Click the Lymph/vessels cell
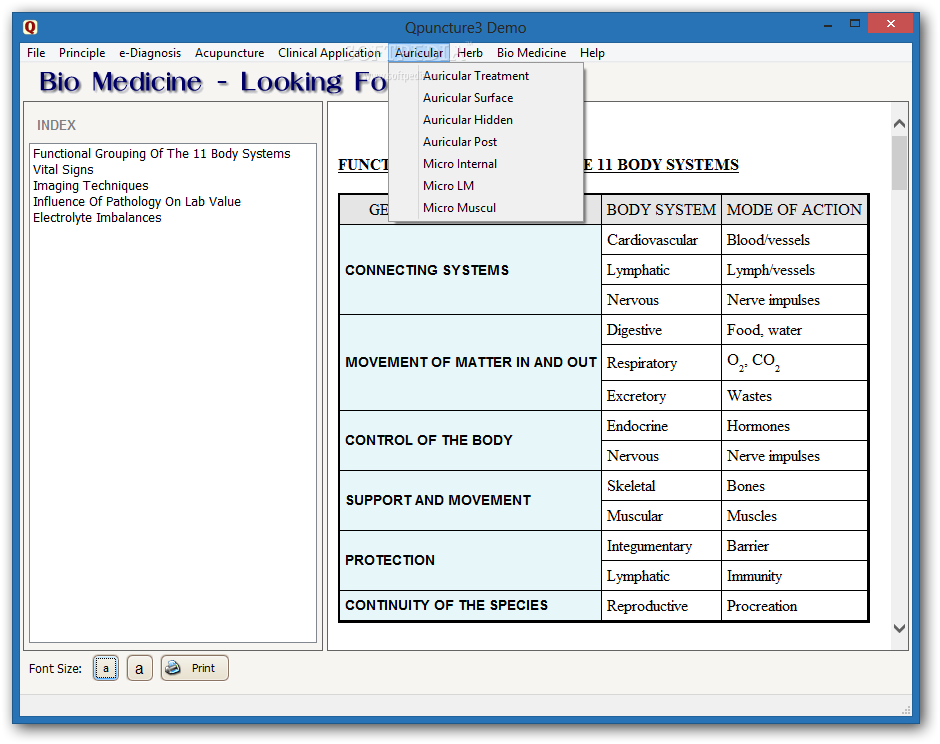940x744 pixels. tap(794, 270)
